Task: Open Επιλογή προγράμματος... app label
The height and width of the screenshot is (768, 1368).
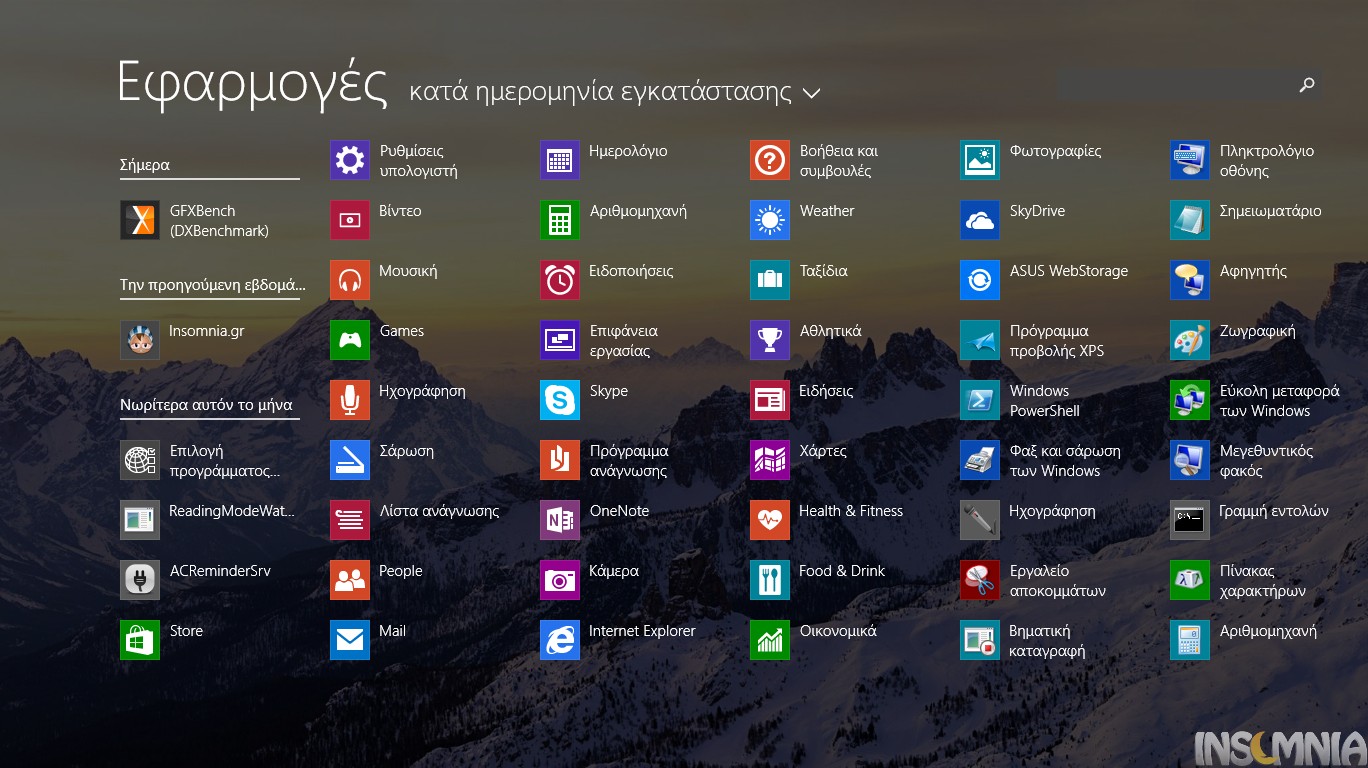Action: click(x=225, y=461)
